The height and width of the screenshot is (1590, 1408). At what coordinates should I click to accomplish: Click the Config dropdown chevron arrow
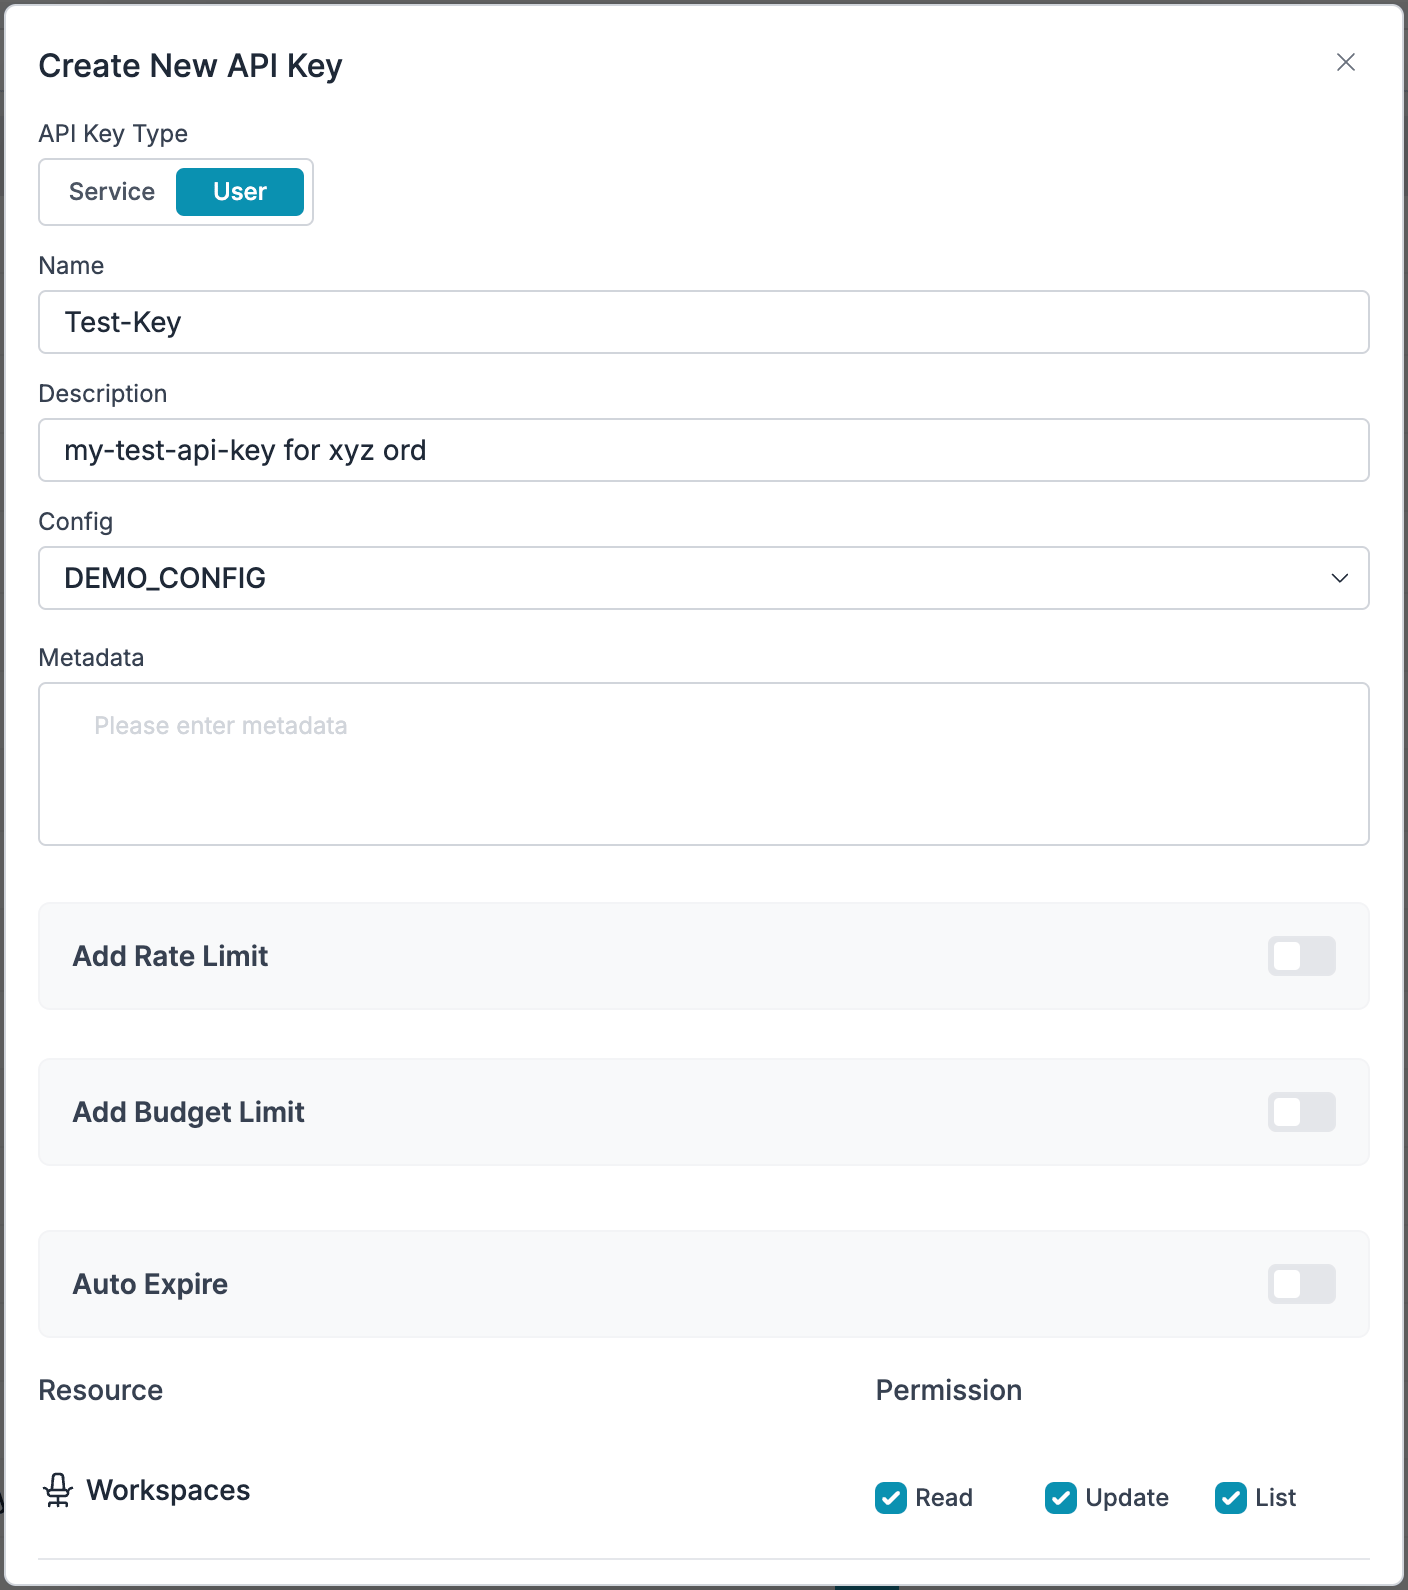[1340, 578]
